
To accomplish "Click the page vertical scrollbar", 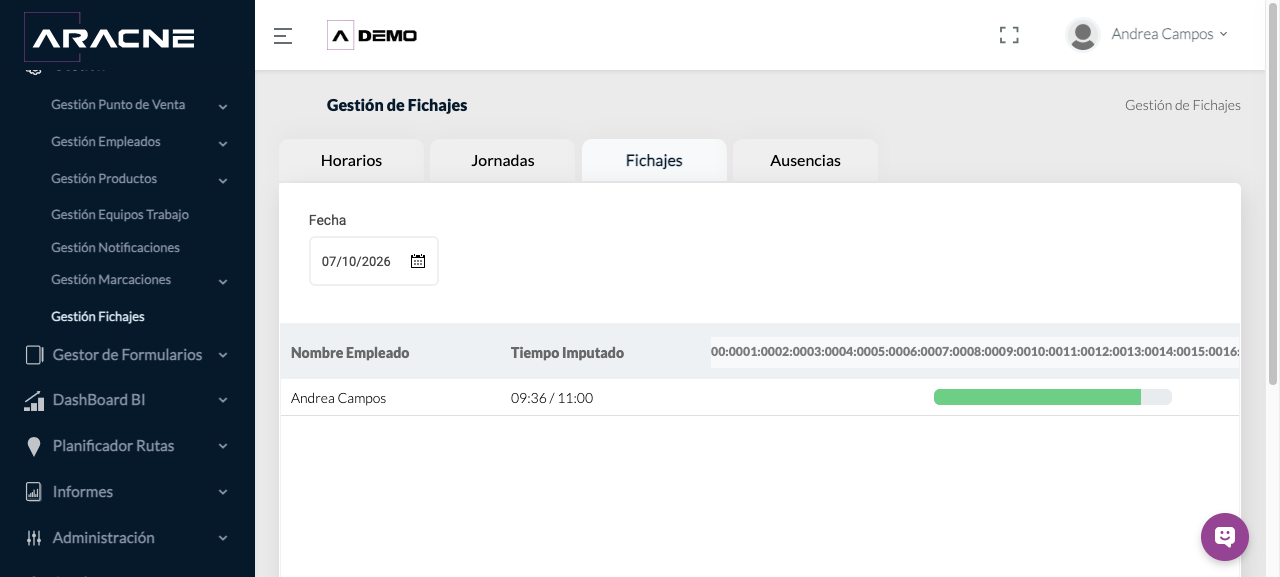I will point(1273,192).
